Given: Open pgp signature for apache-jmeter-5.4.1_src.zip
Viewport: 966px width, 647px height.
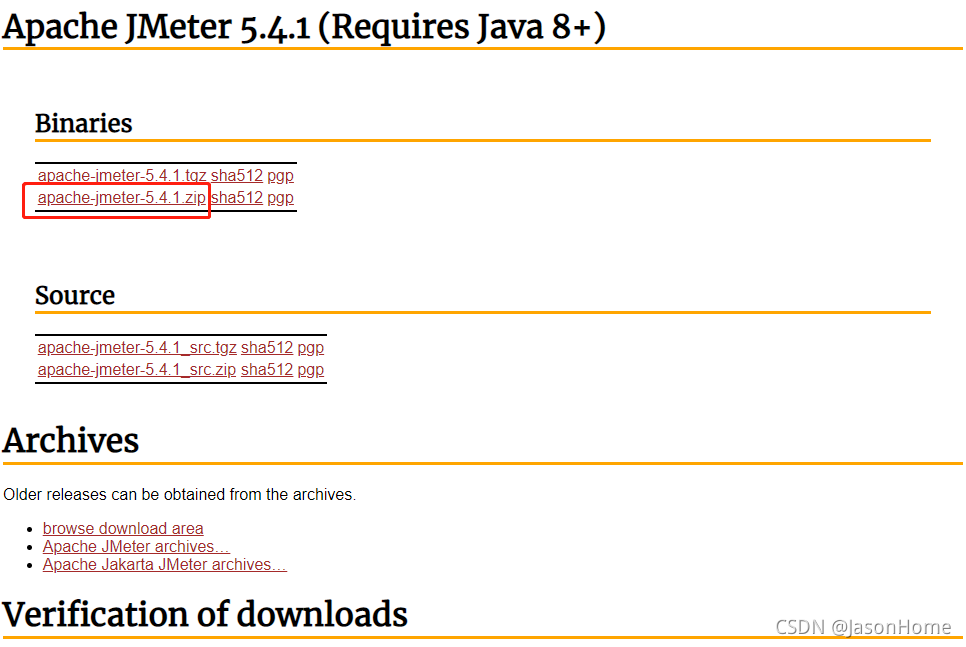Looking at the screenshot, I should (310, 370).
